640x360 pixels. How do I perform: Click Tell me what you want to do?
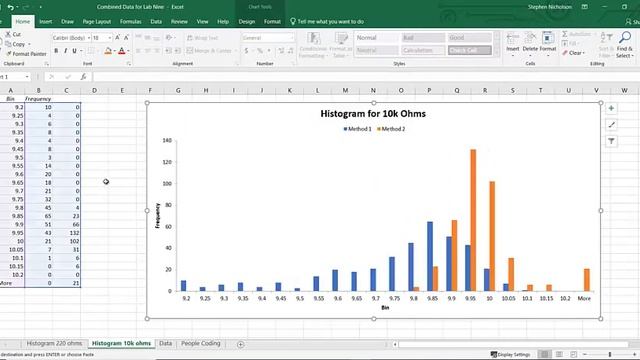[x=327, y=22]
